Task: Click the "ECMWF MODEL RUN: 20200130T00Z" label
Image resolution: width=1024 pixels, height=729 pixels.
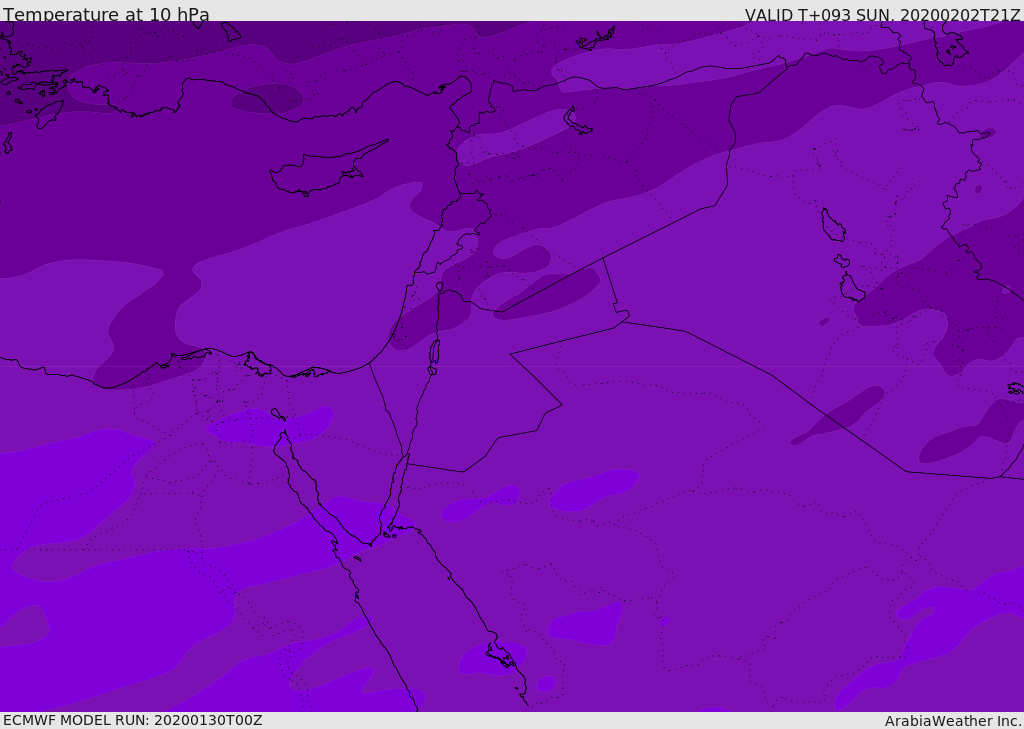Action: (133, 720)
